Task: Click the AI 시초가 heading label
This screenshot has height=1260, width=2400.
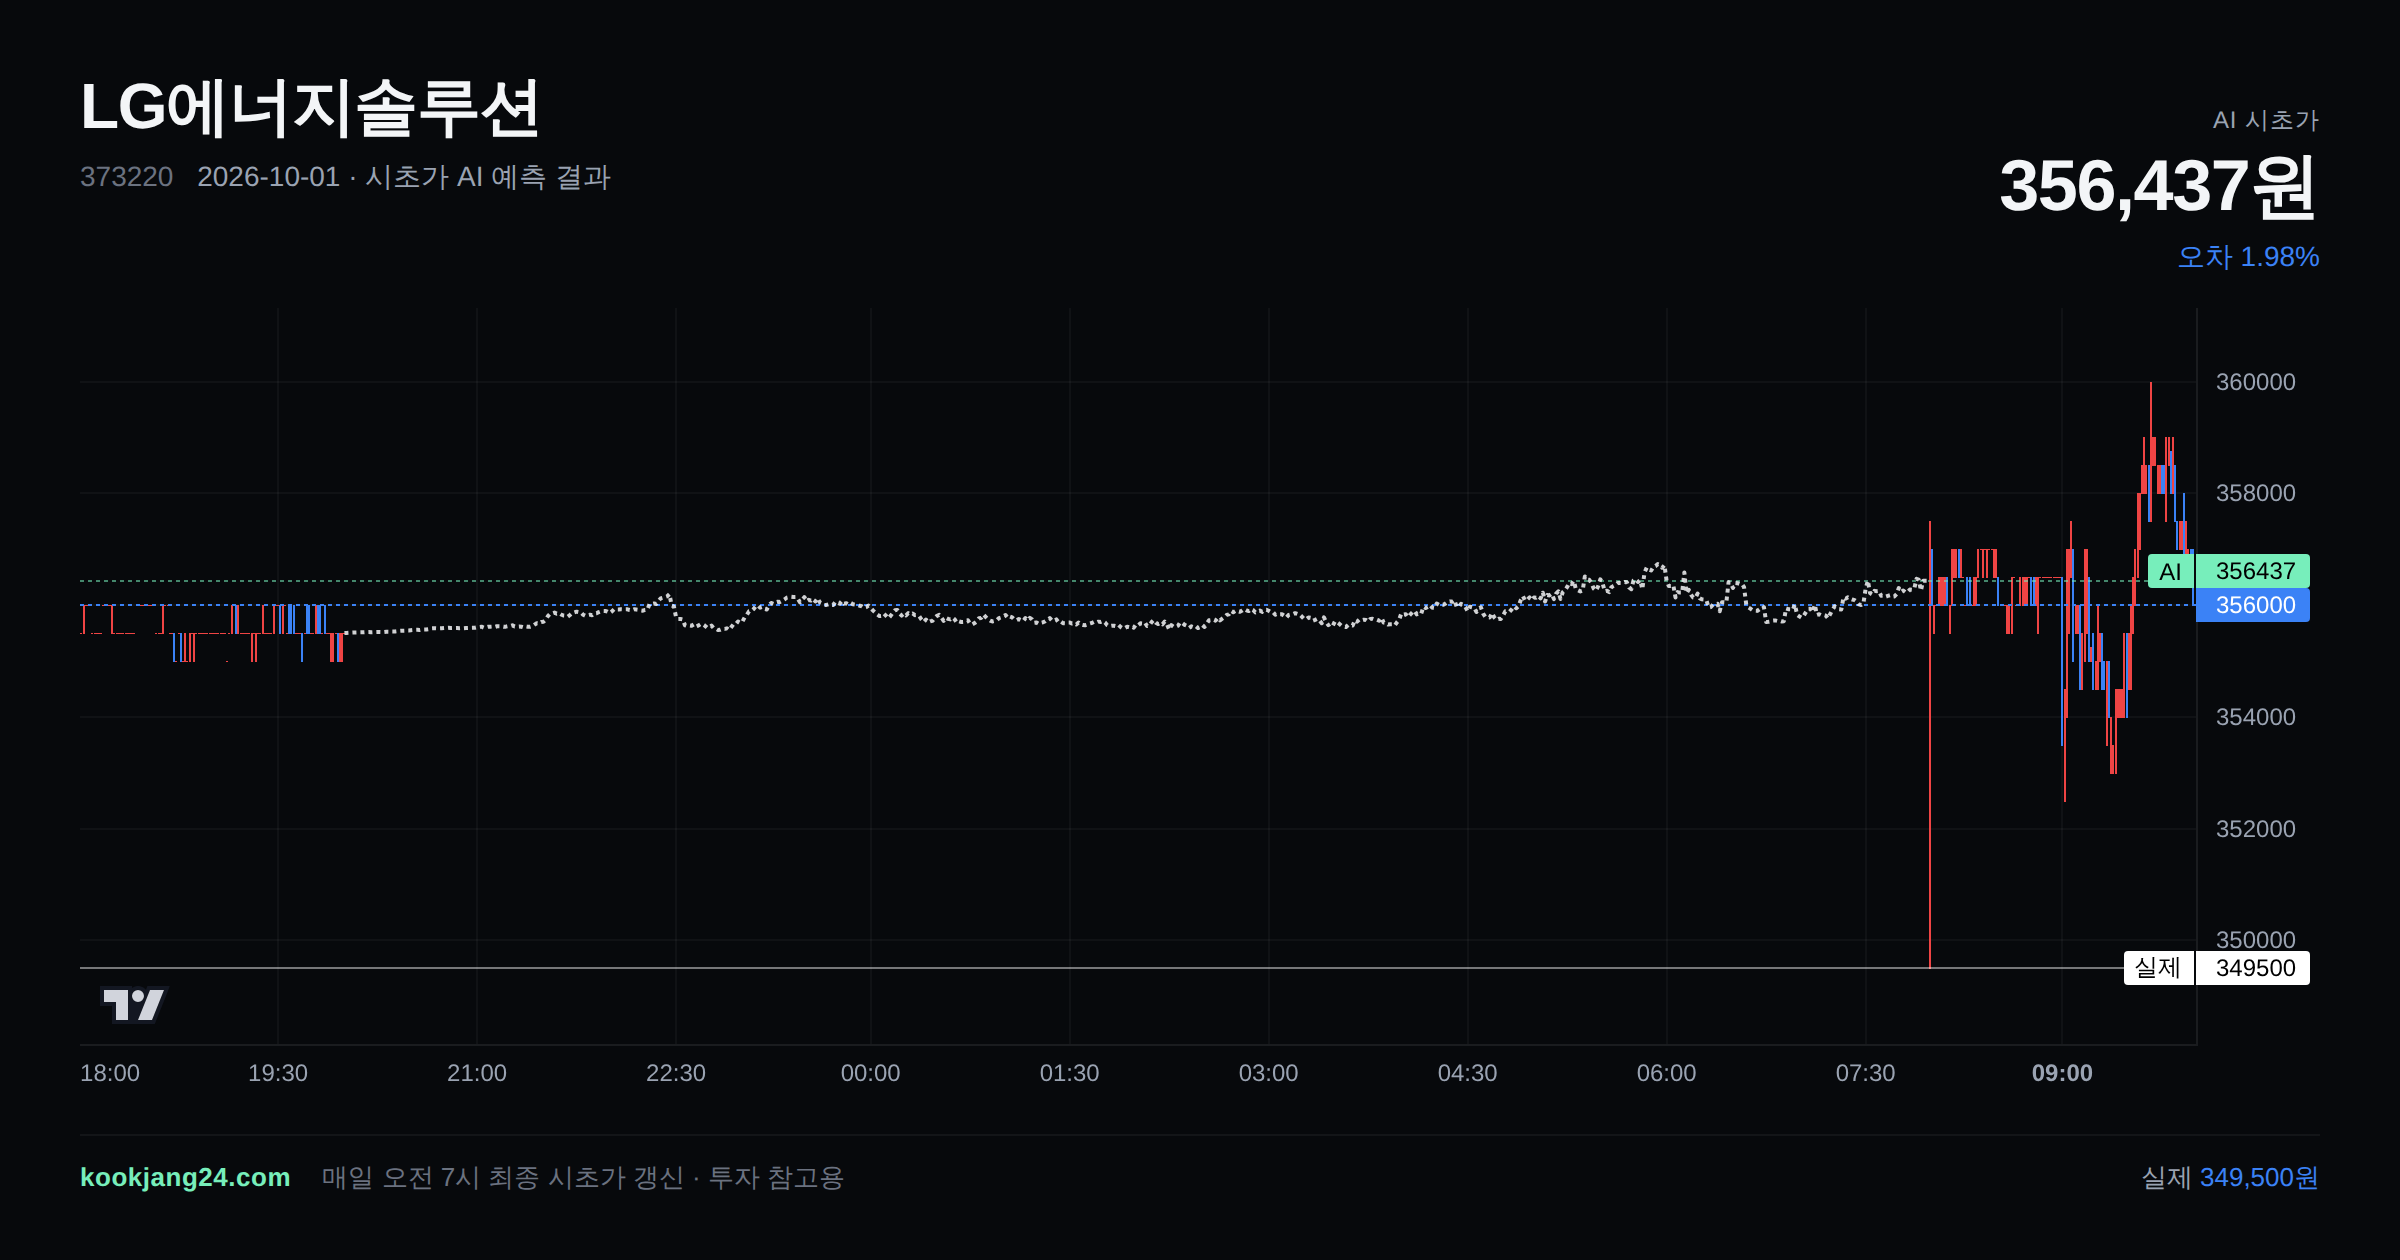Action: pos(2265,120)
